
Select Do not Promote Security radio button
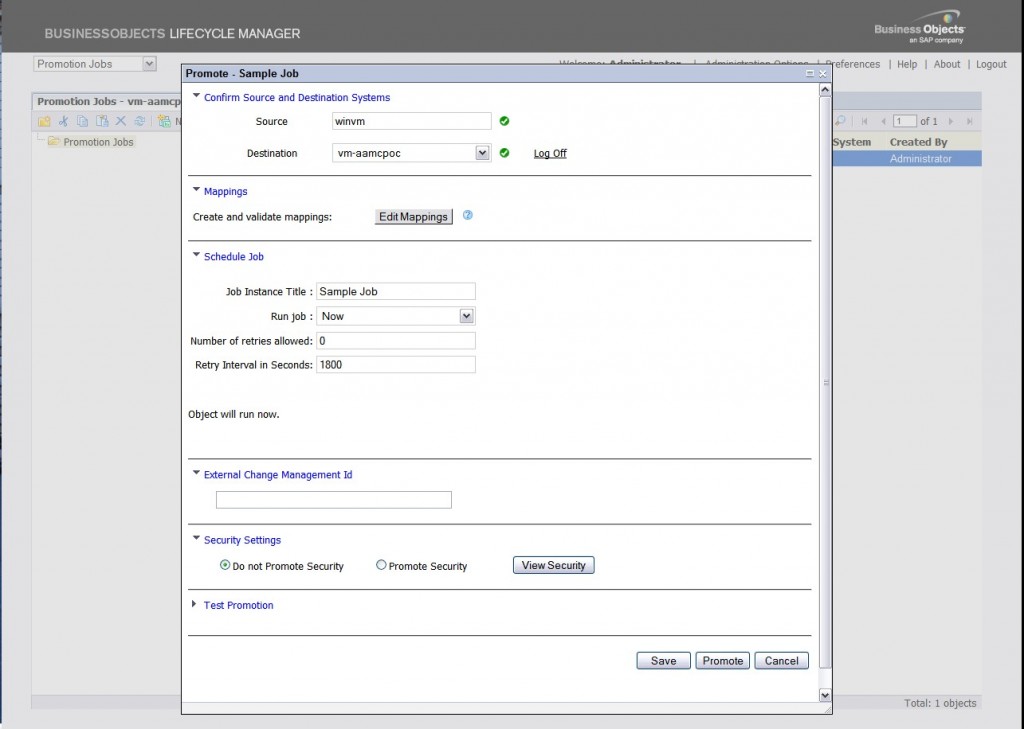(x=225, y=565)
